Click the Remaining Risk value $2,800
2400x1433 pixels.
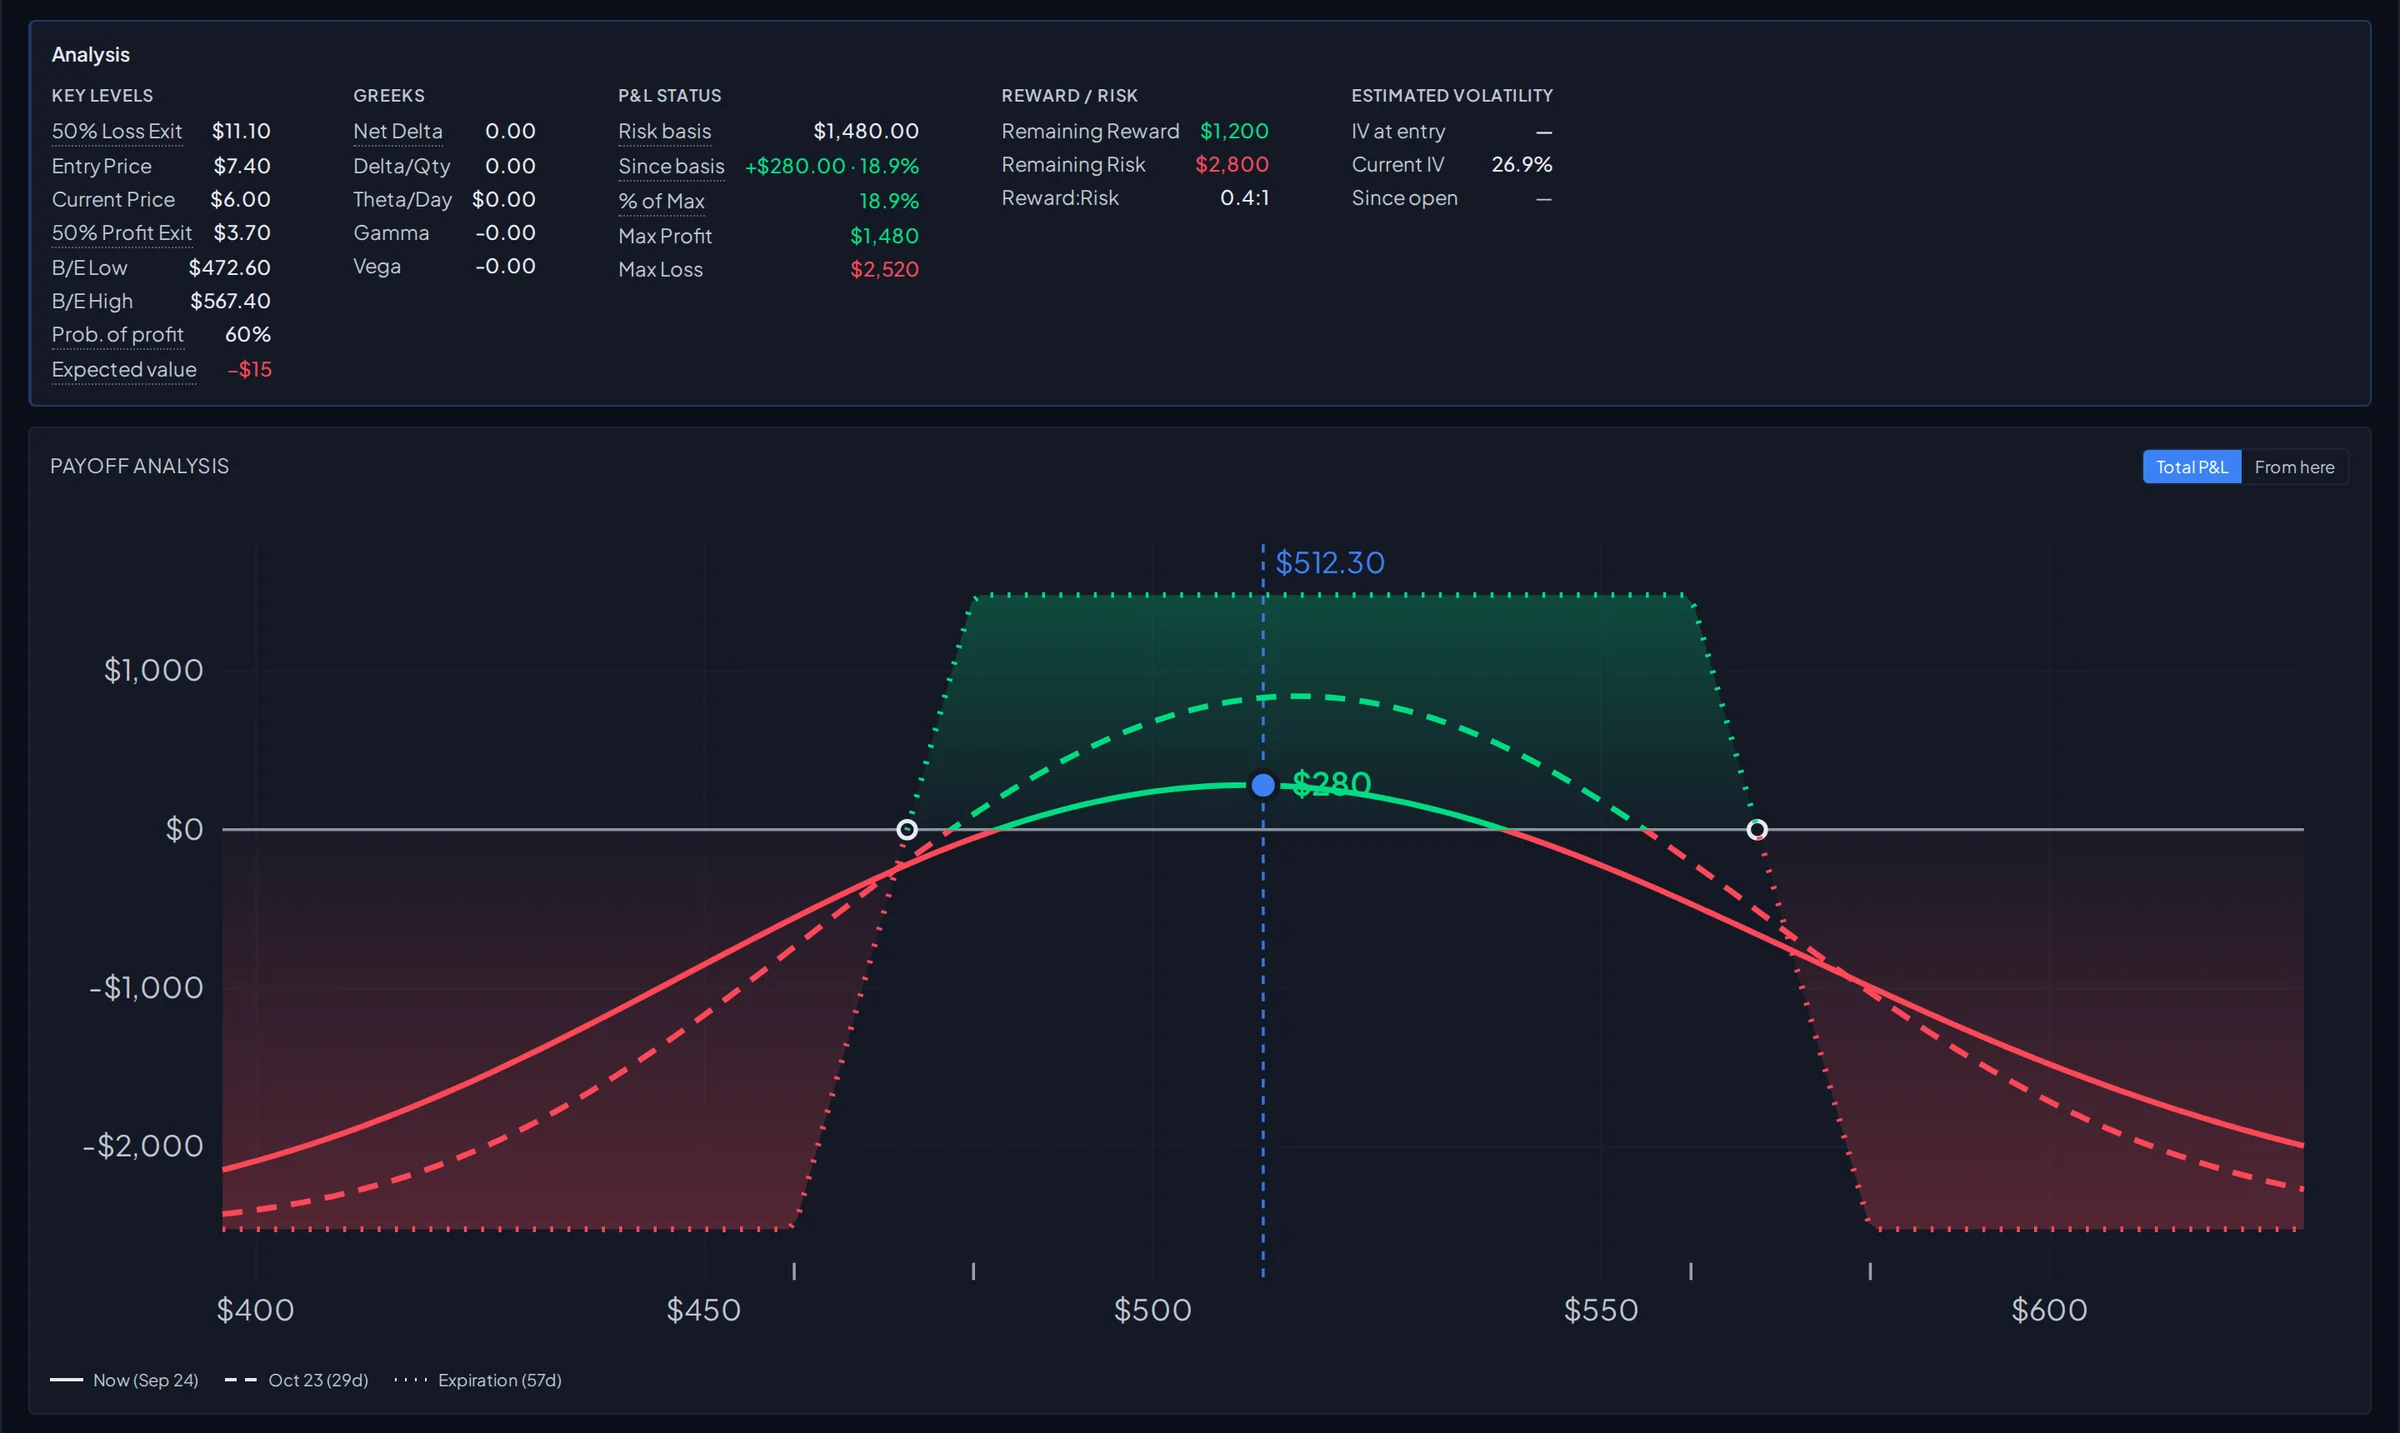(1232, 164)
